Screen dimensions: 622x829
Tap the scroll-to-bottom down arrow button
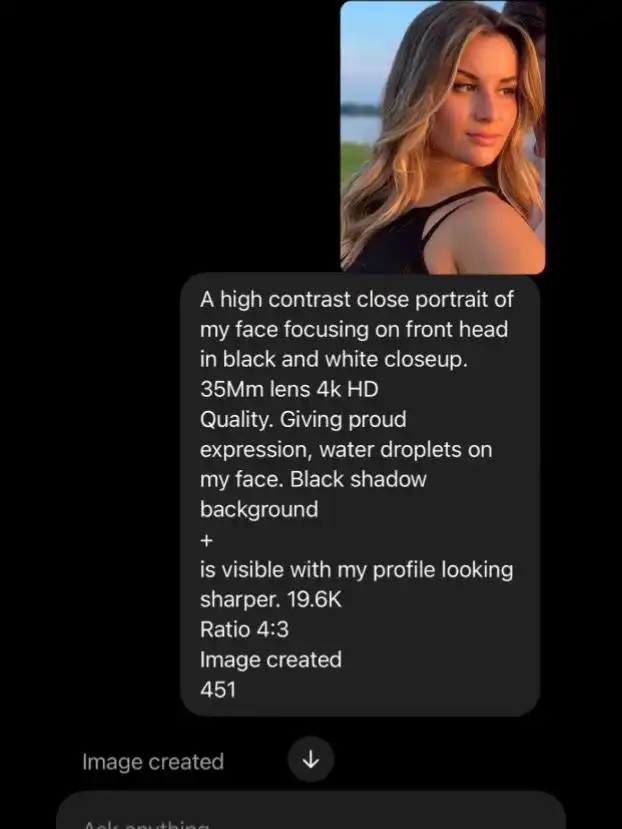[x=310, y=759]
